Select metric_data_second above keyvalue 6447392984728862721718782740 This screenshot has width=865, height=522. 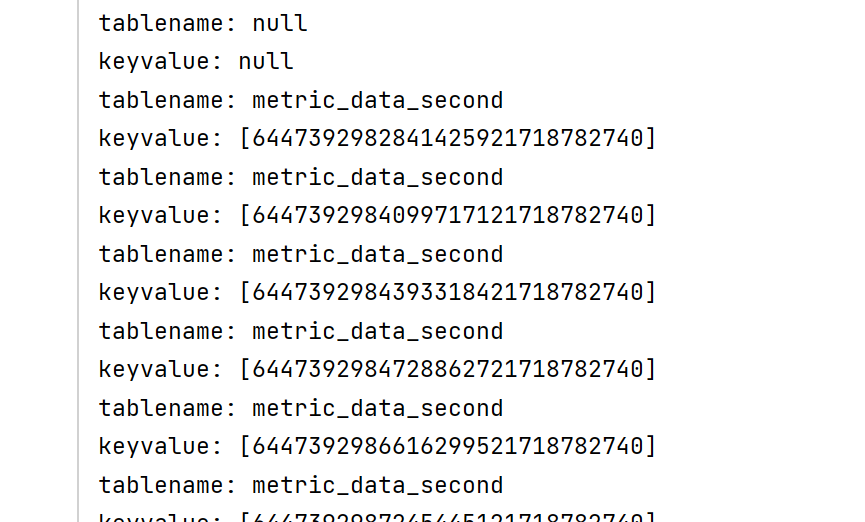point(378,332)
